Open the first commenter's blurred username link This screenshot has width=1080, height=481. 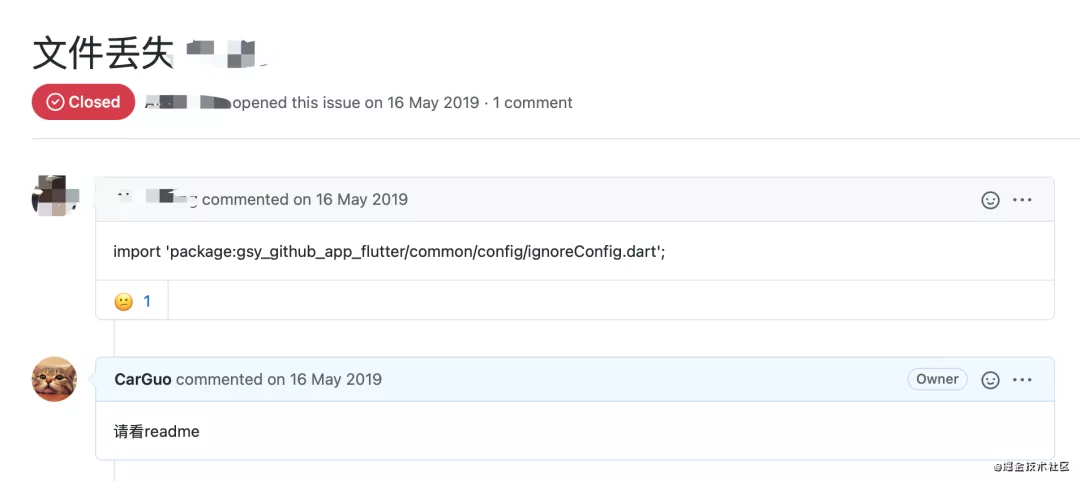coord(156,199)
